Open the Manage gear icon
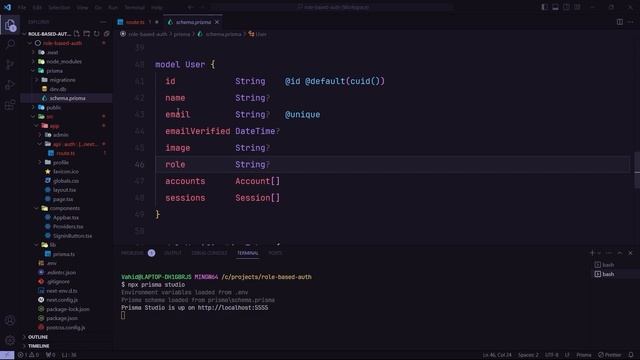 coord(10,340)
